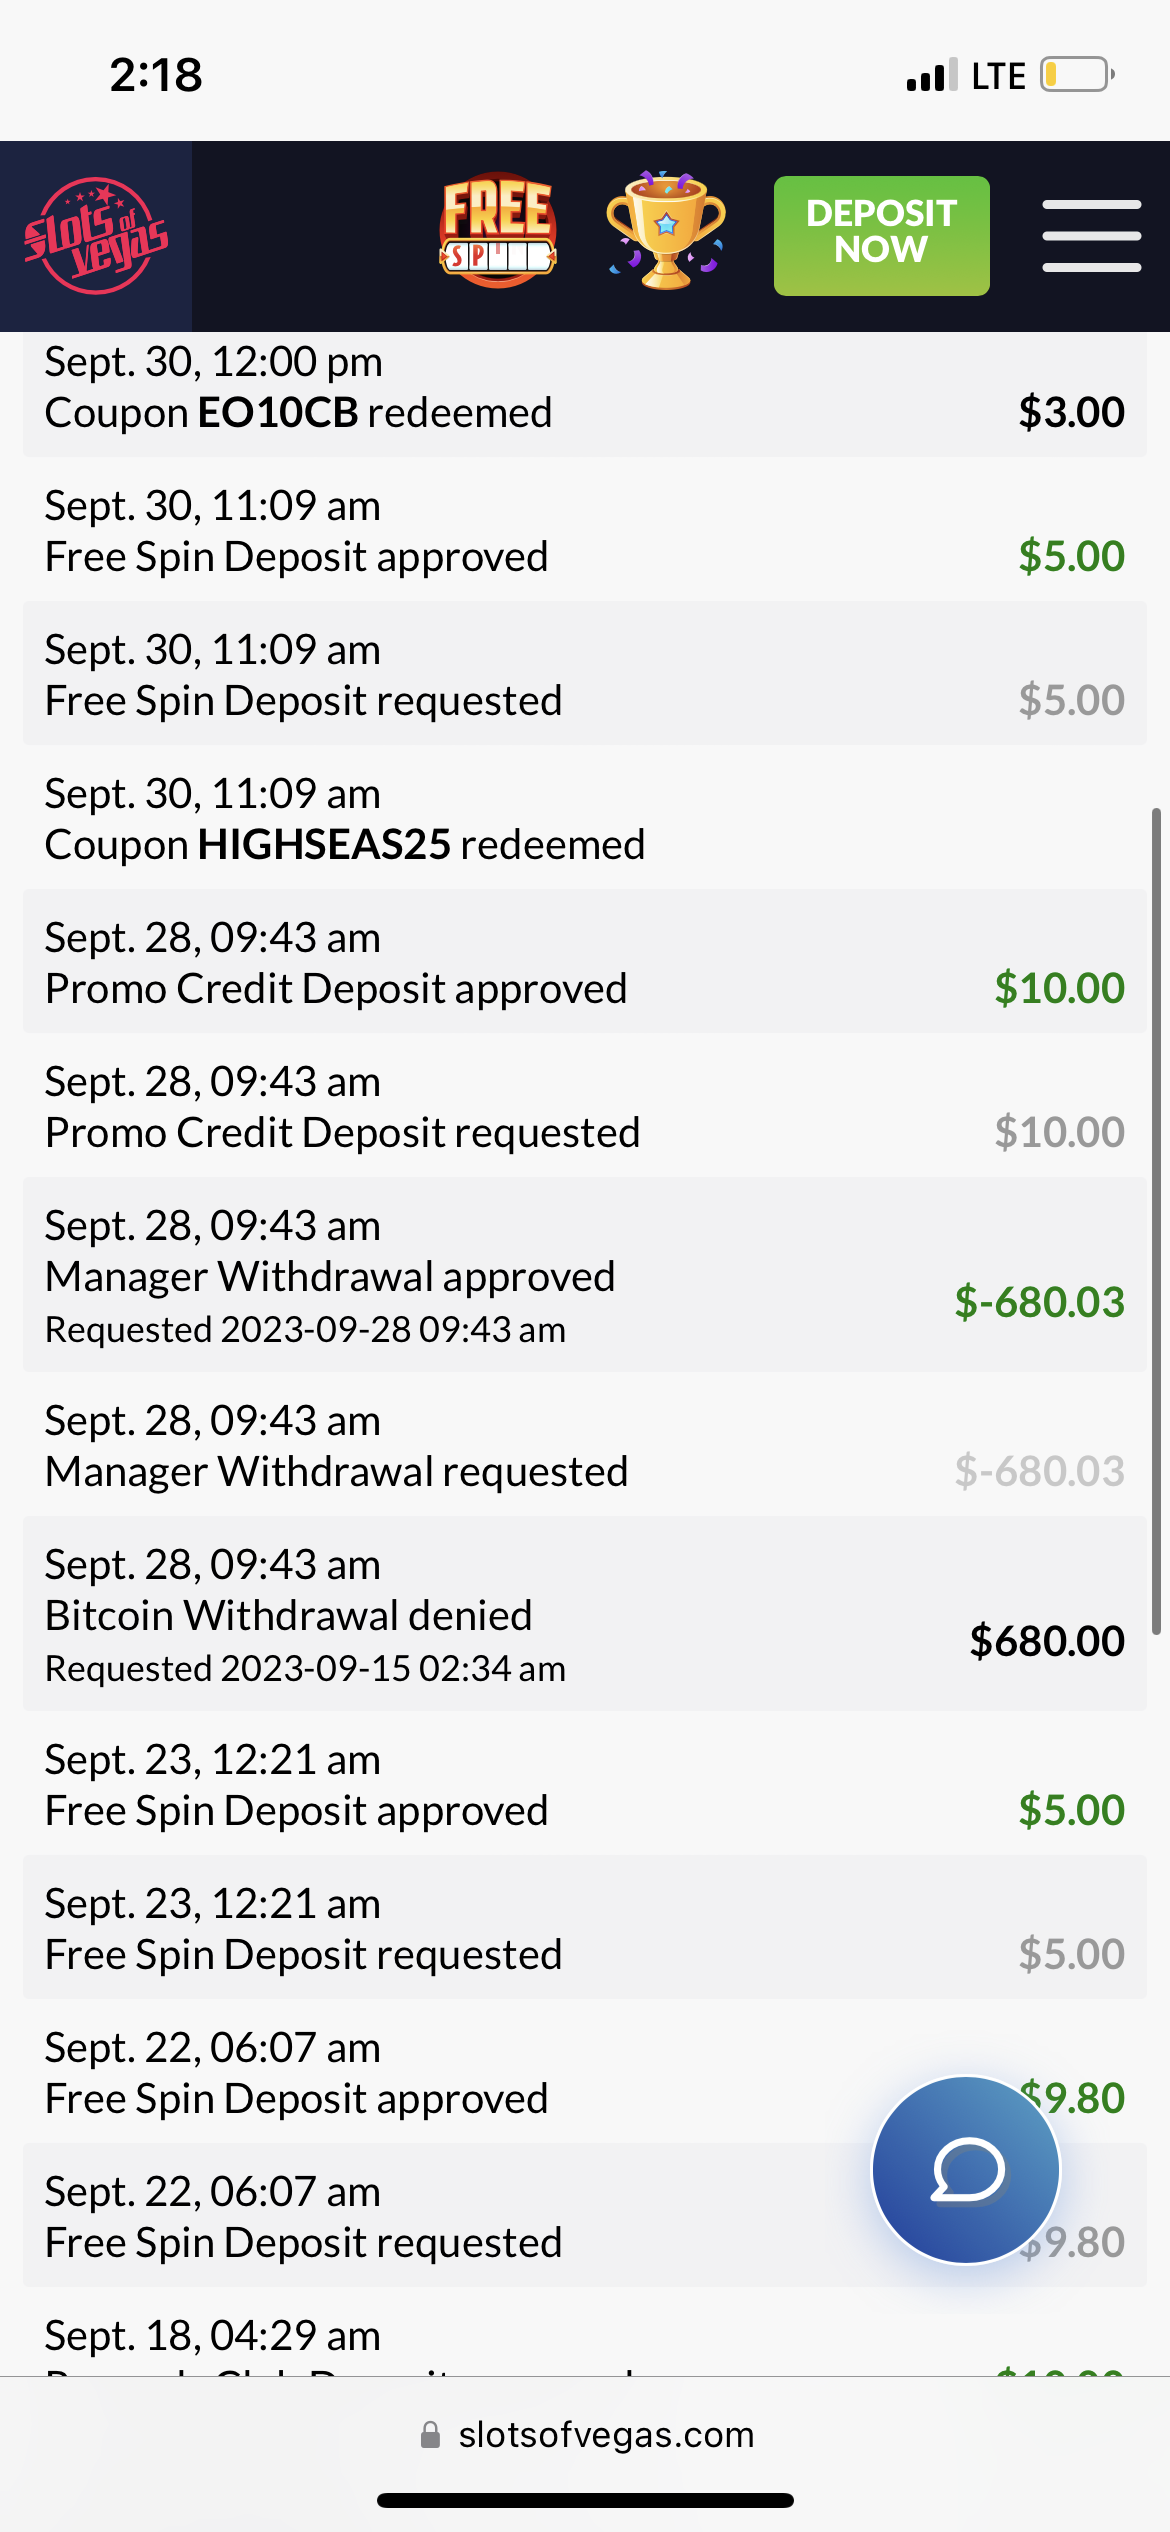Open the live chat bubble
Screen dimensions: 1170x2532
pos(966,2169)
